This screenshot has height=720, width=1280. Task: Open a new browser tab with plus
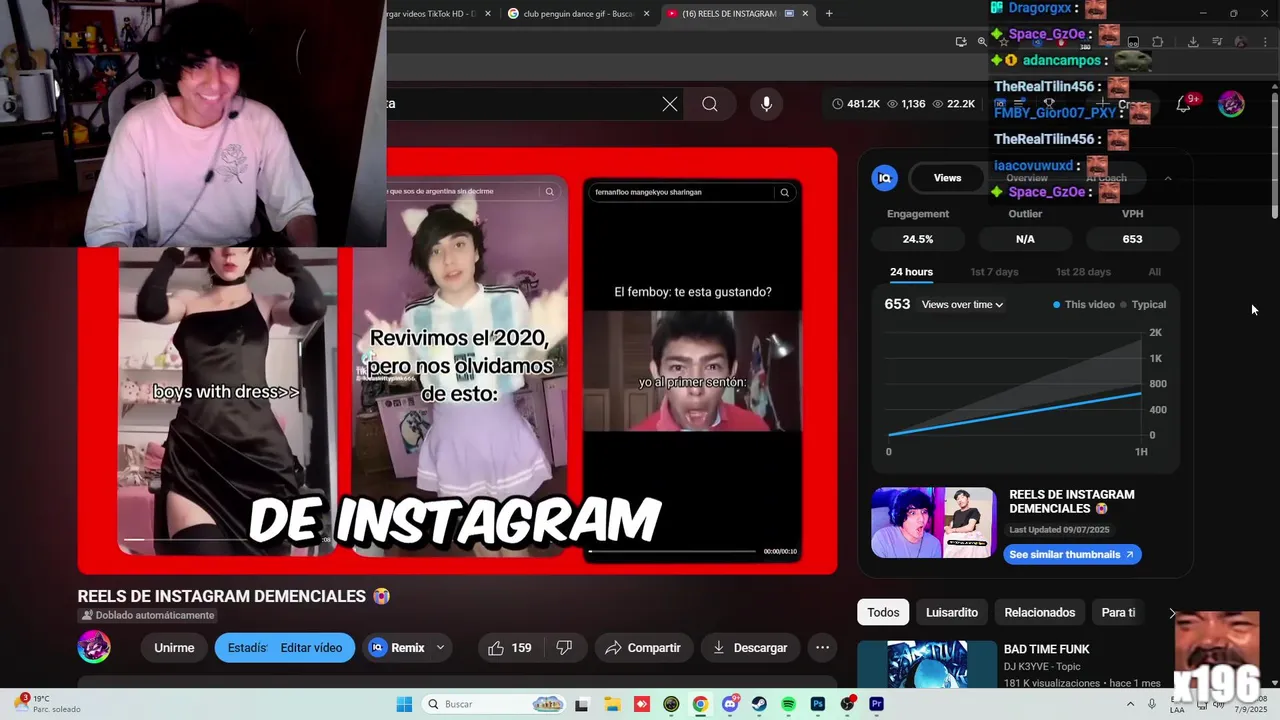(x=829, y=13)
